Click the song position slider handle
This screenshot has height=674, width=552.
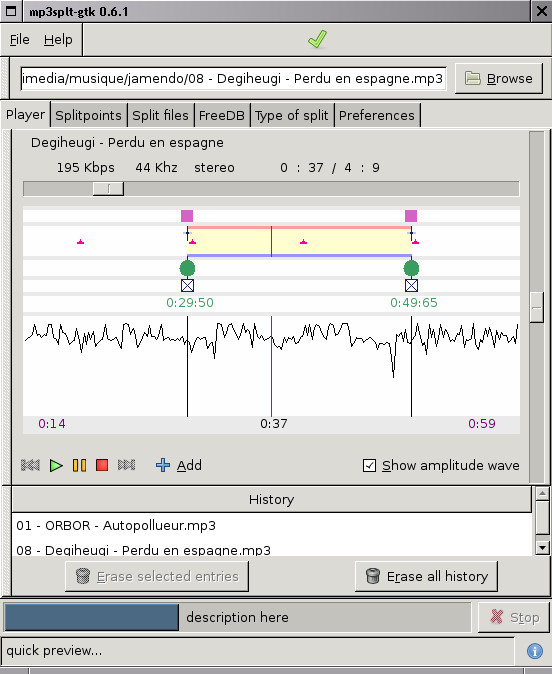coord(108,189)
